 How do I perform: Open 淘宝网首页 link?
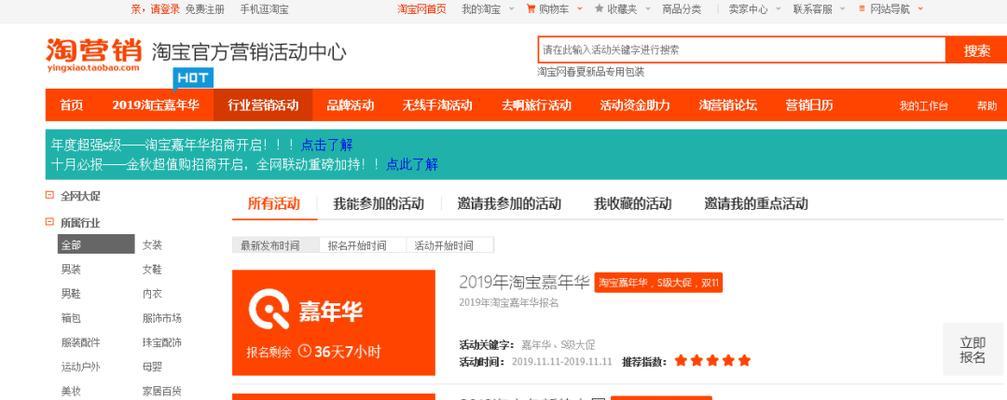point(421,9)
